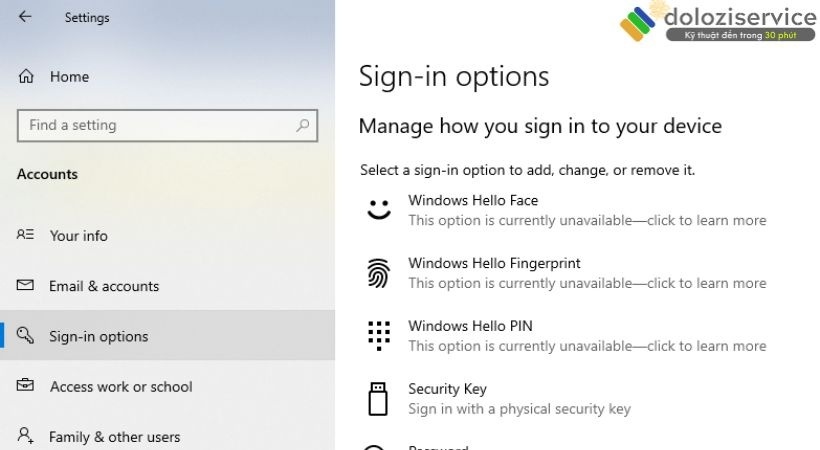Viewport: 820px width, 450px height.
Task: Select the Your info person-card icon
Action: (x=25, y=234)
